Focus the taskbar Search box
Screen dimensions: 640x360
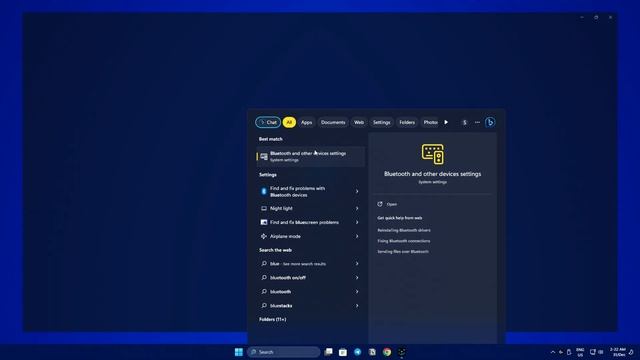[284, 352]
